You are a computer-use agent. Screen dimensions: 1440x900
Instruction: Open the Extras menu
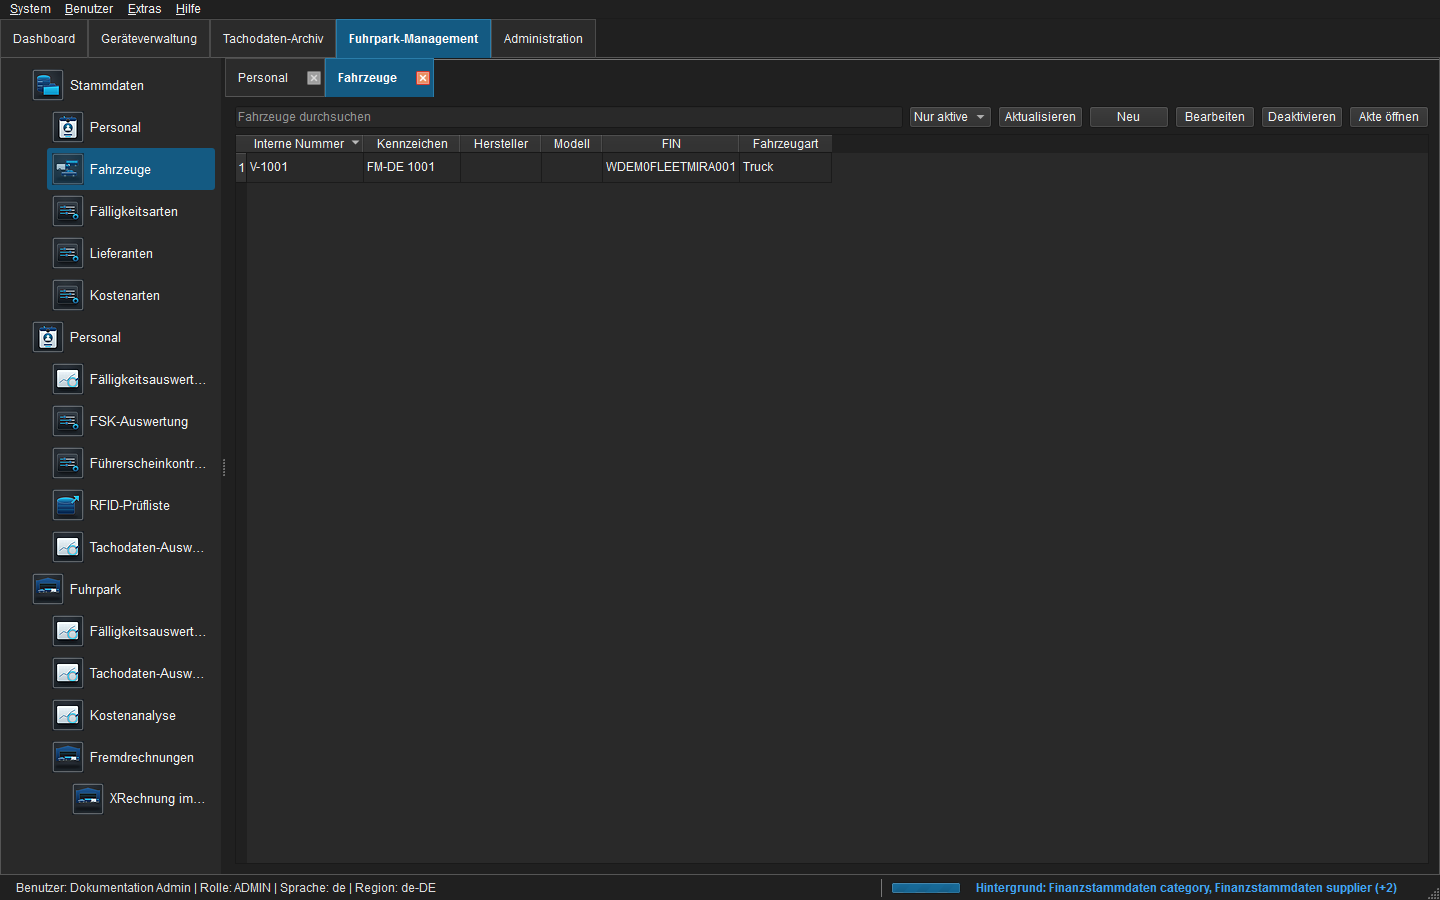click(x=144, y=9)
